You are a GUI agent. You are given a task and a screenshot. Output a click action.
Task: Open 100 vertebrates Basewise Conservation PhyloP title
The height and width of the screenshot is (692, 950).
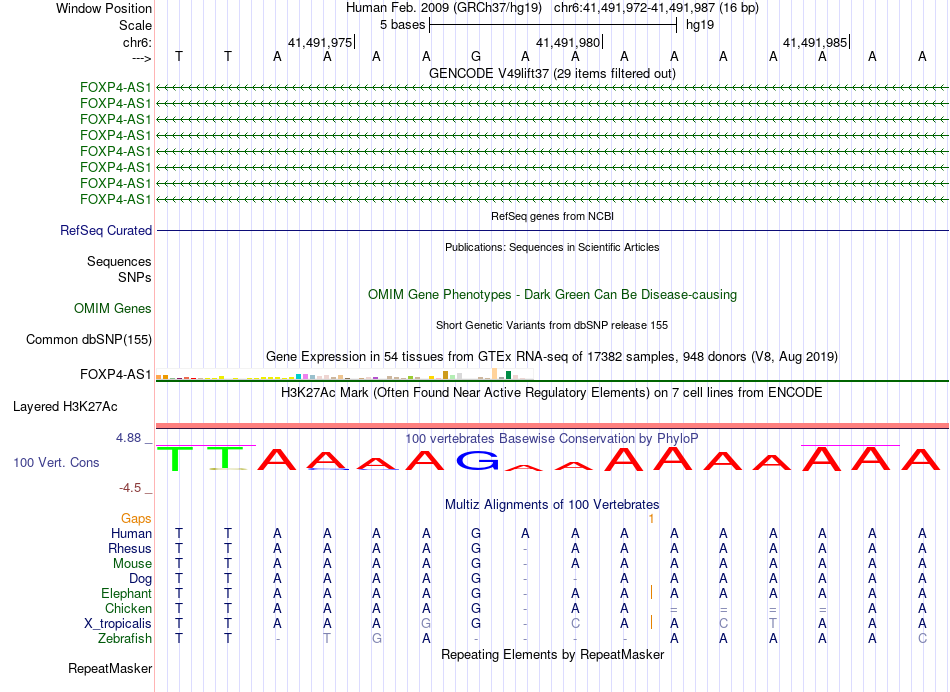552,438
